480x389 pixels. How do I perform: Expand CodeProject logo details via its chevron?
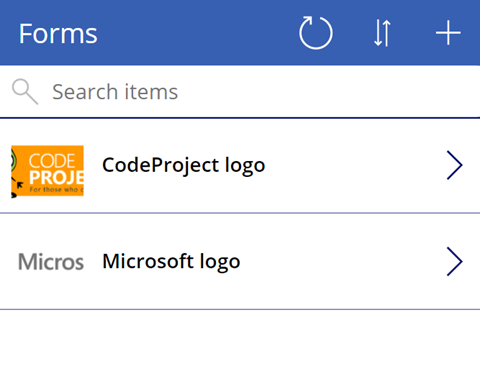455,165
